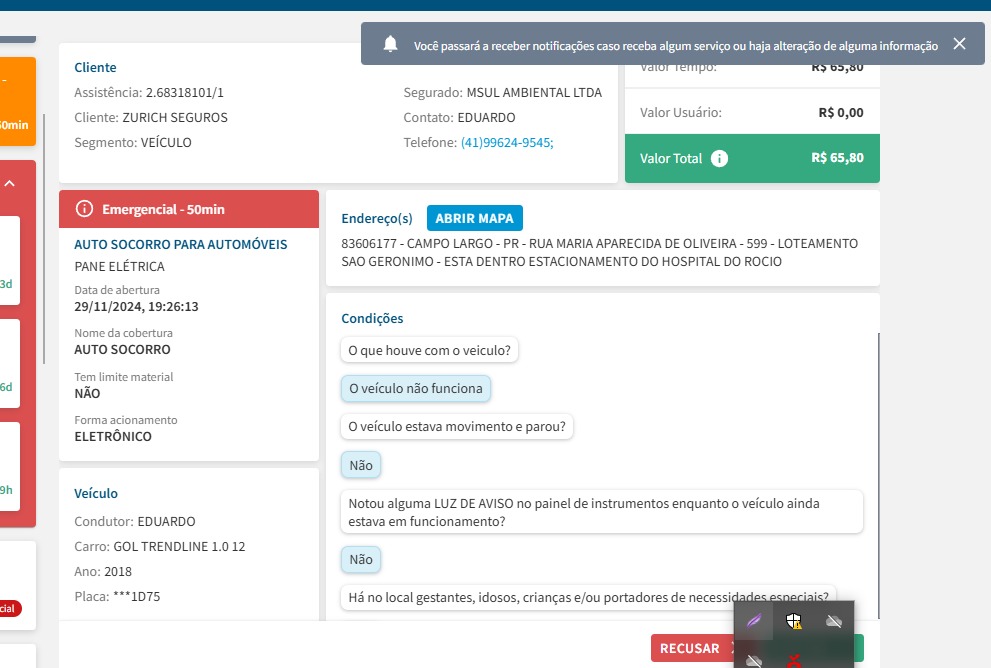The image size is (991, 668).
Task: Click the lower-row OneDrive cloud tray icon
Action: coord(753,661)
